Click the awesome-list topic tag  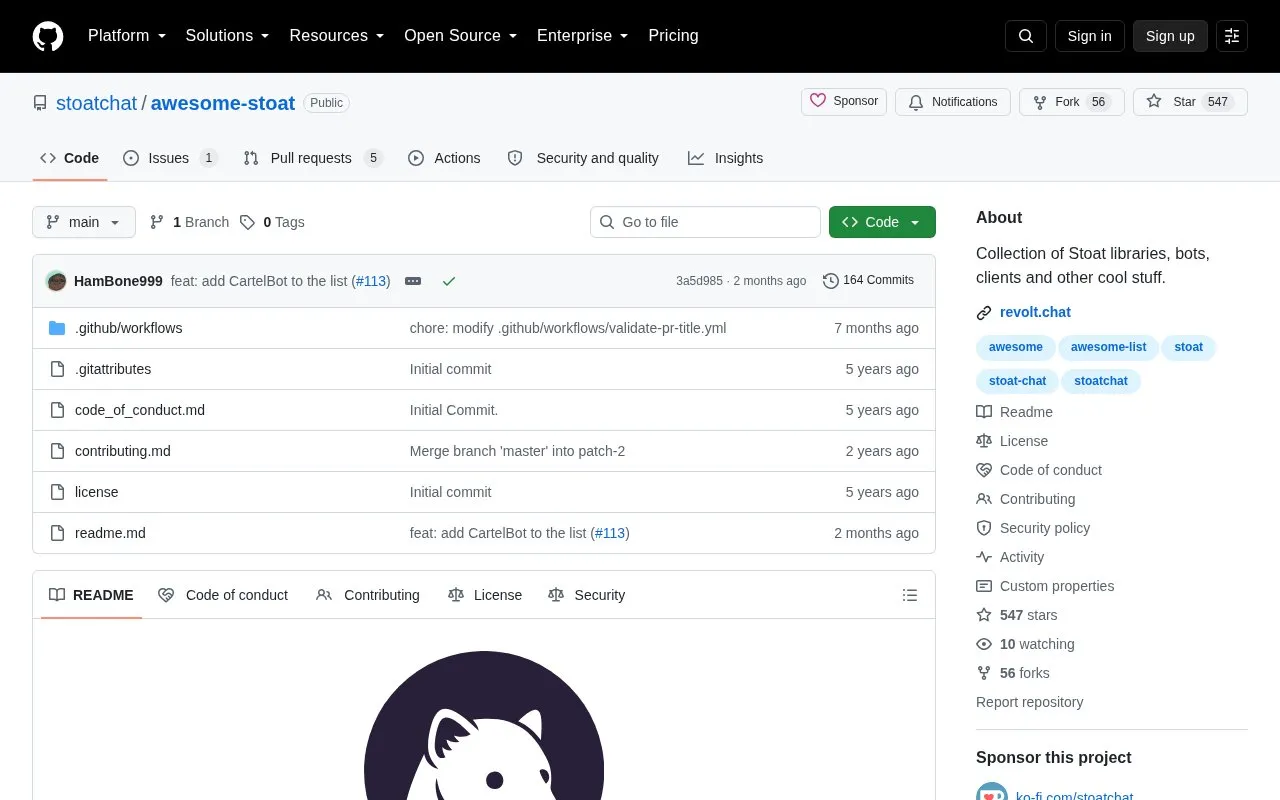tap(1108, 347)
